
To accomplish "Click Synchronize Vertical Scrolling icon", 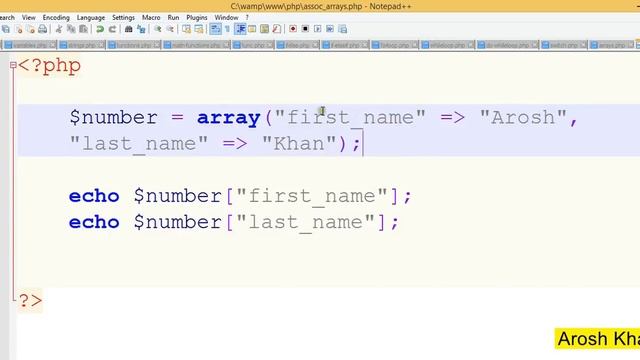I will (x=187, y=29).
